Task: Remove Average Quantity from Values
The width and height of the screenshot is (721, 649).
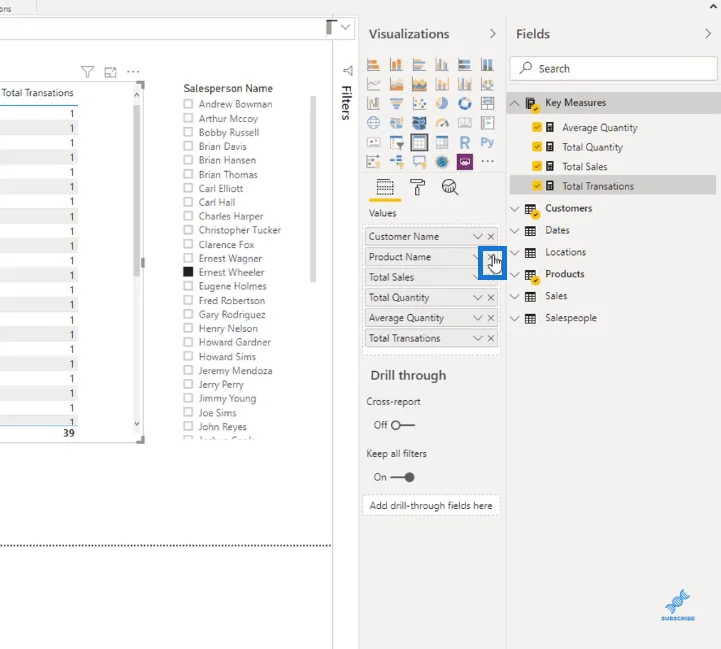Action: click(x=491, y=318)
